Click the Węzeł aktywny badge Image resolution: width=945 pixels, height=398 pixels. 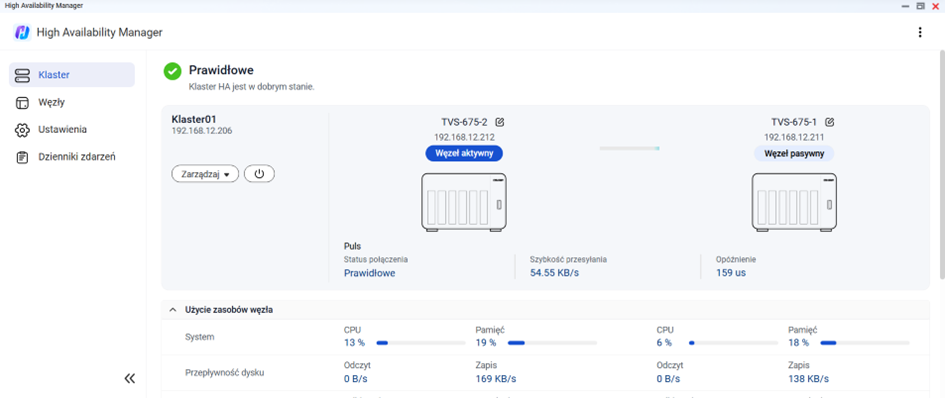(464, 153)
